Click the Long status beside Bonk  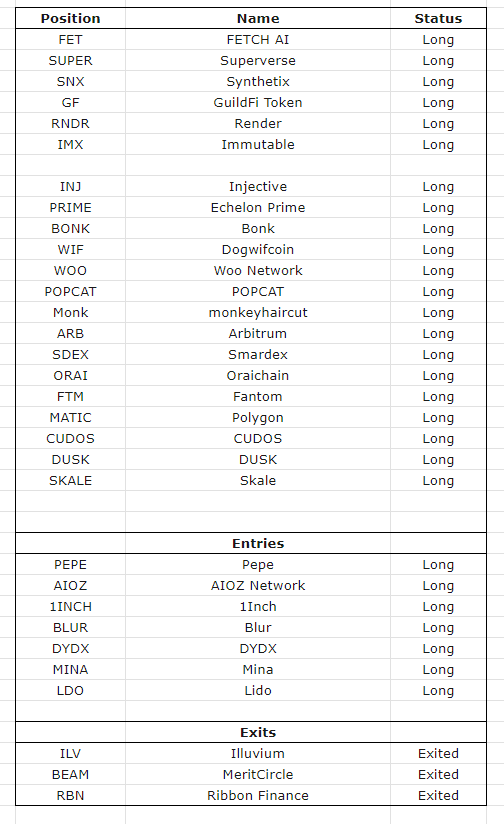pos(438,229)
